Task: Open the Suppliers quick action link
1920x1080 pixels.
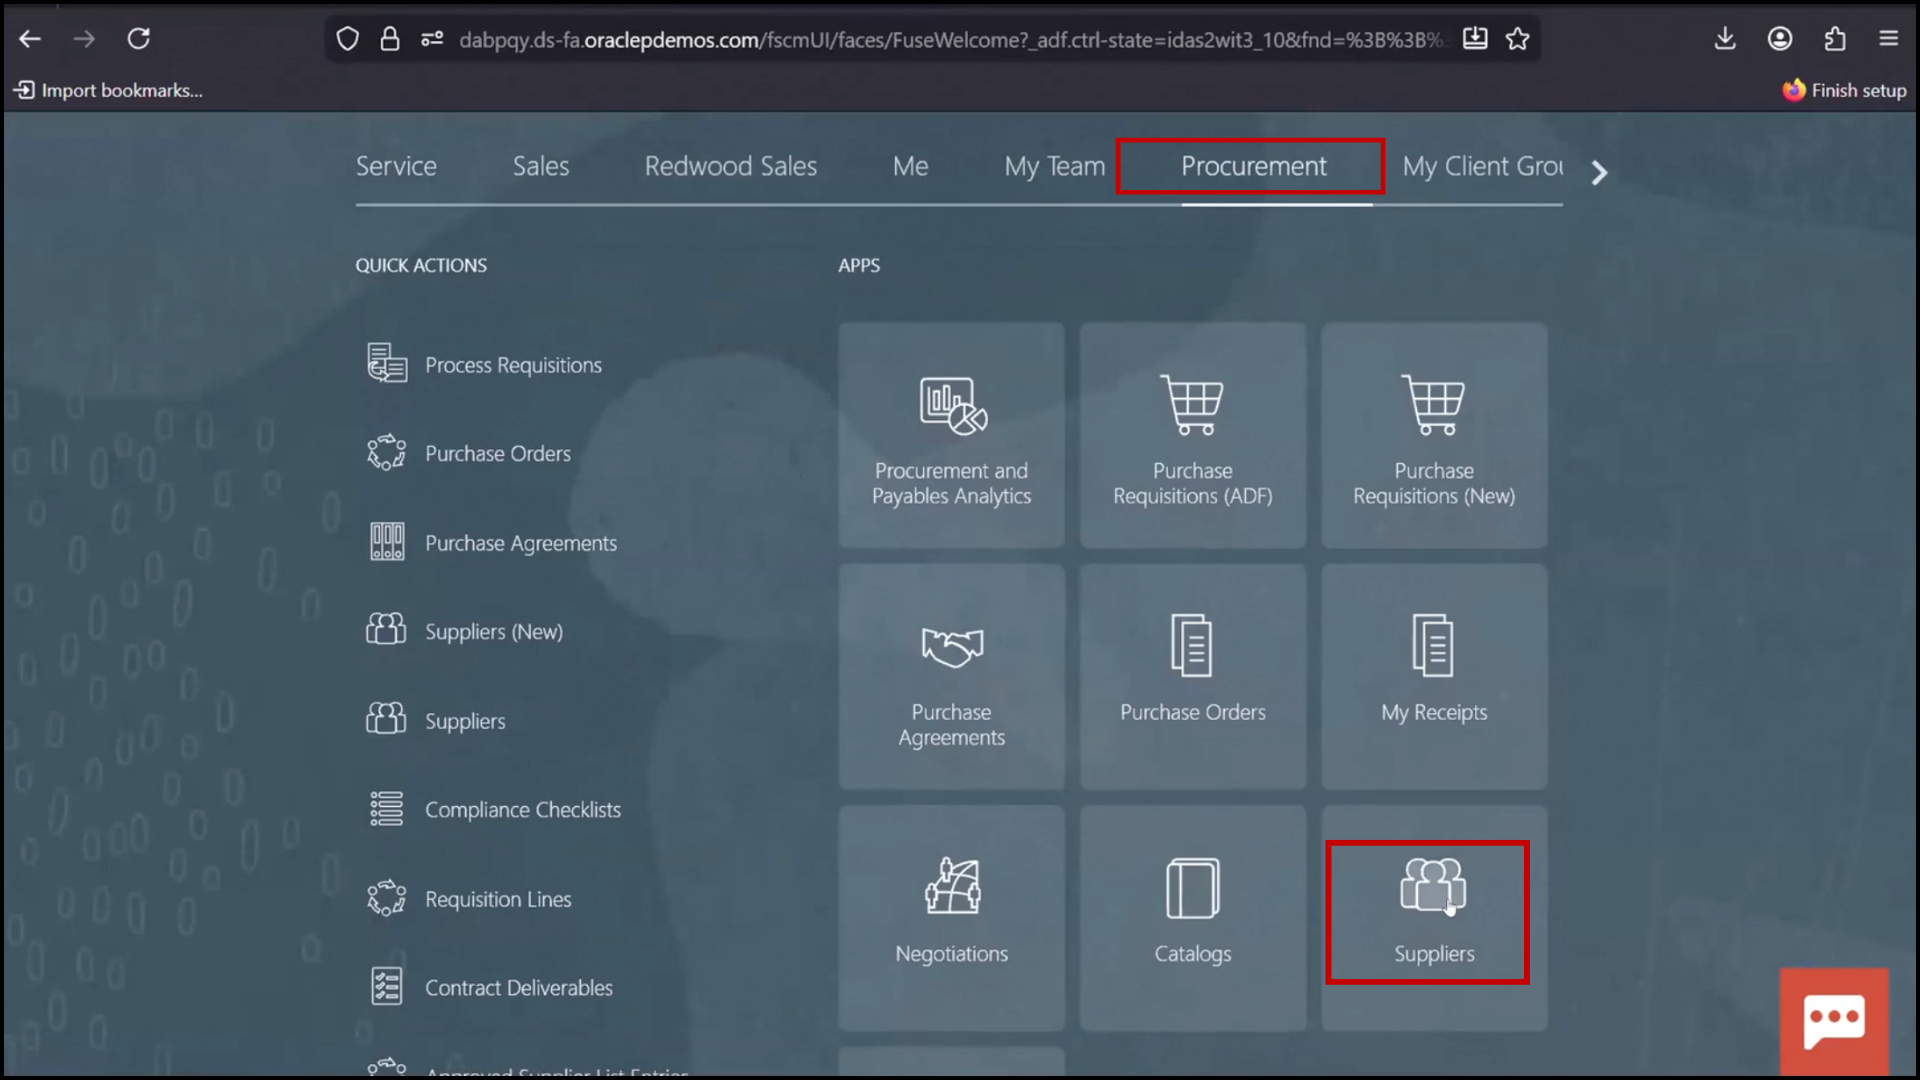Action: click(x=465, y=721)
